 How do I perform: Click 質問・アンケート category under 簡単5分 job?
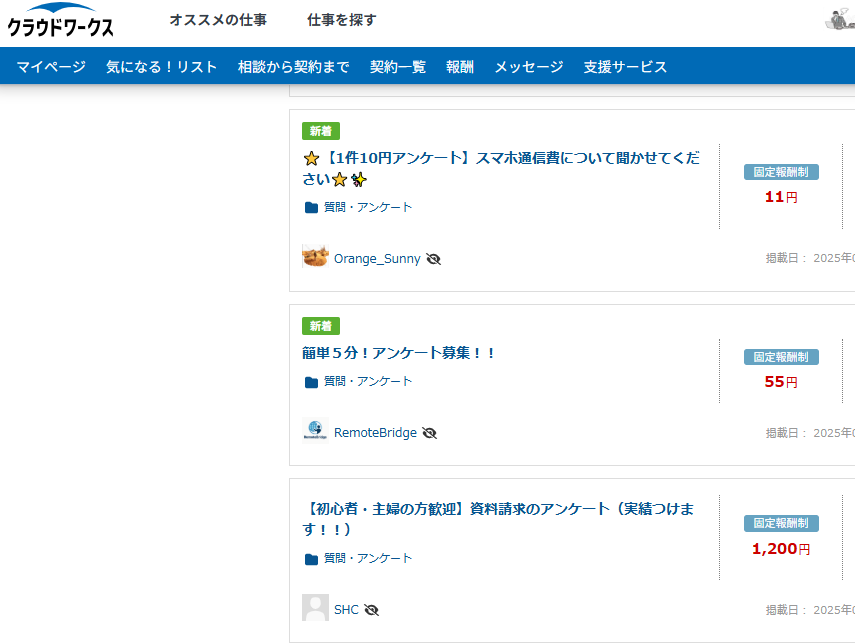click(x=368, y=381)
